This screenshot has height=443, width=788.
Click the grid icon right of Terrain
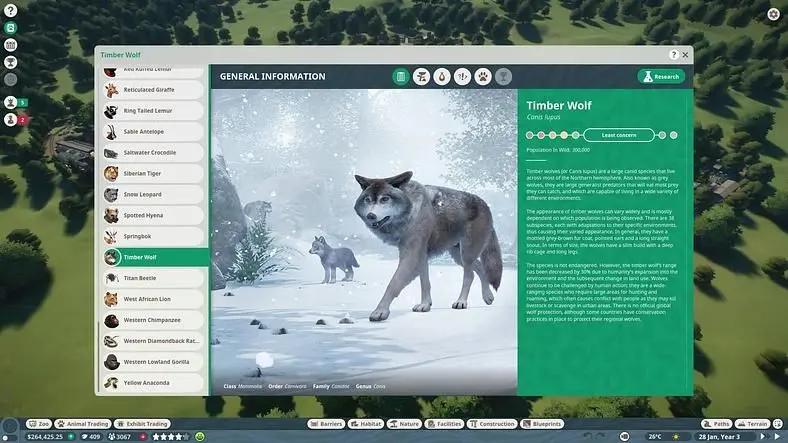(778, 424)
